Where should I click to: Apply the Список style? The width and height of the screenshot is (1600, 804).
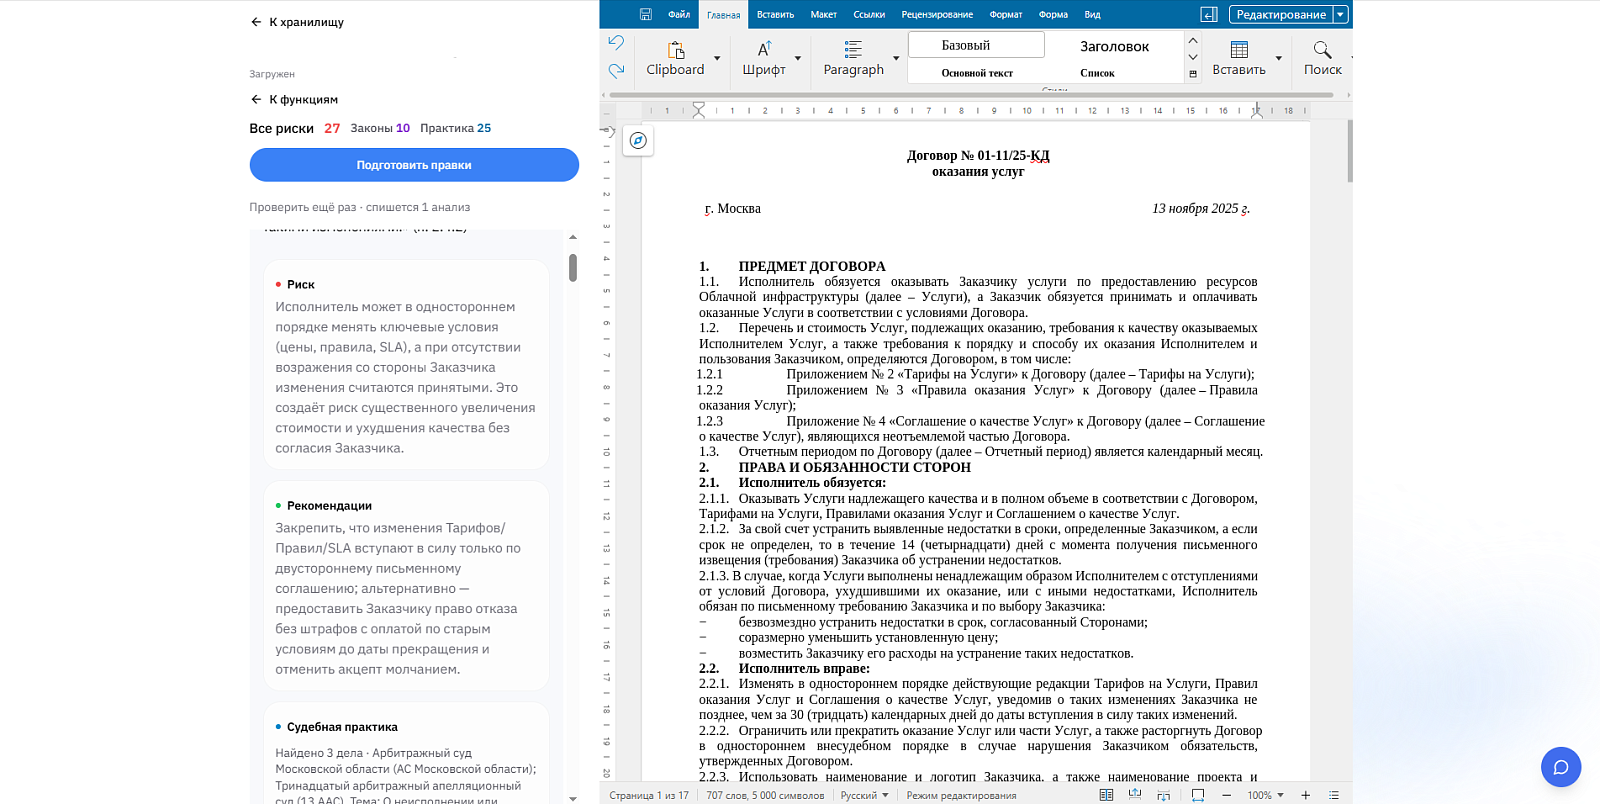pyautogui.click(x=1097, y=73)
